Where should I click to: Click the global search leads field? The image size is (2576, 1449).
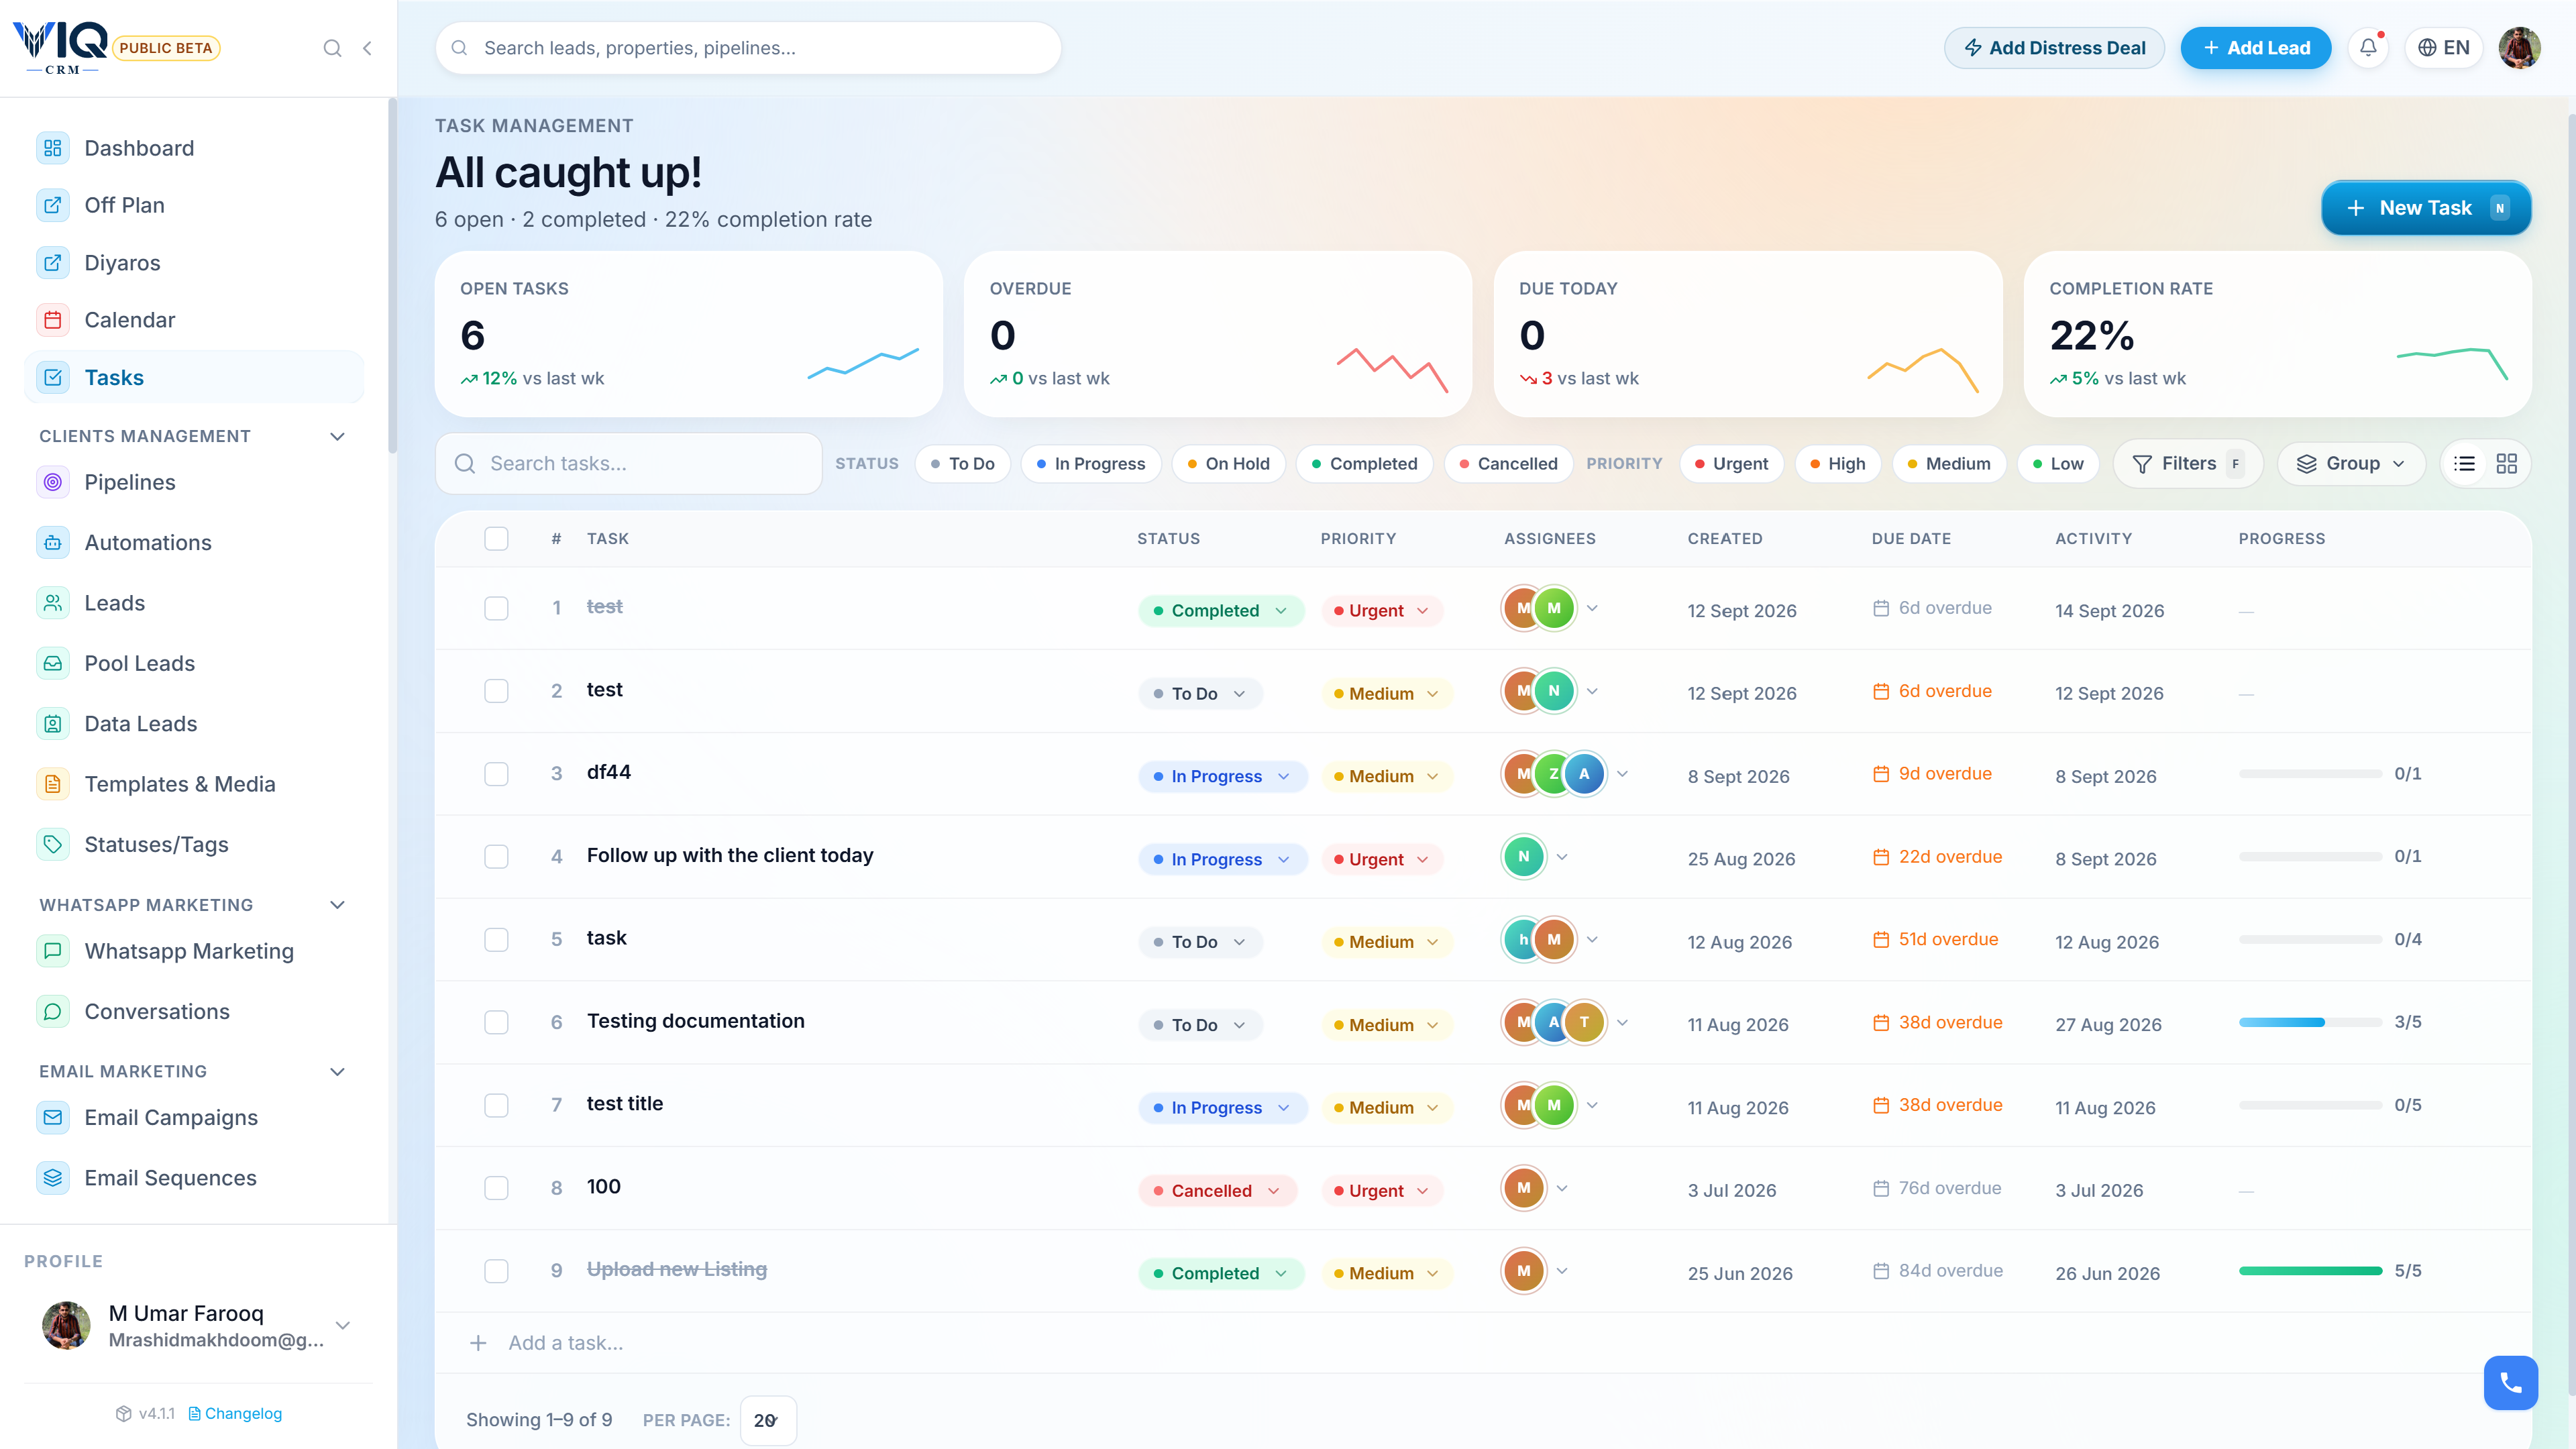748,47
